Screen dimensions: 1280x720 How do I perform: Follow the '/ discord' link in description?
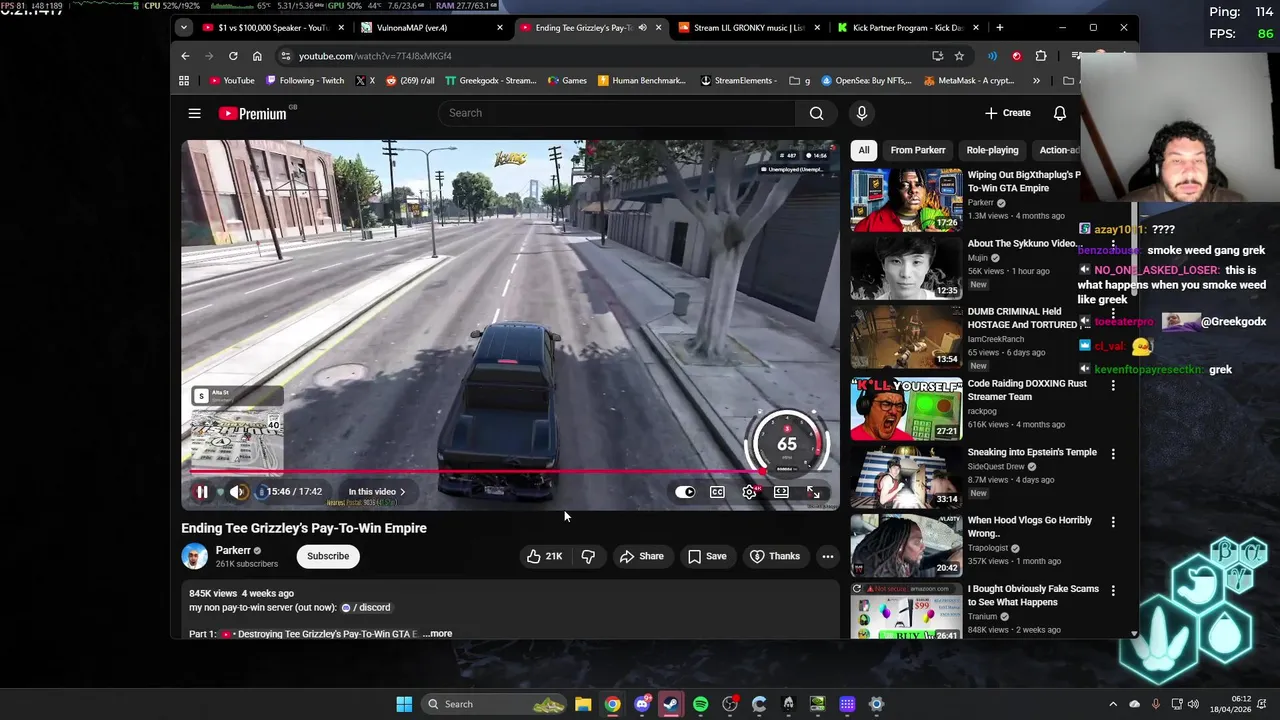pyautogui.click(x=366, y=607)
